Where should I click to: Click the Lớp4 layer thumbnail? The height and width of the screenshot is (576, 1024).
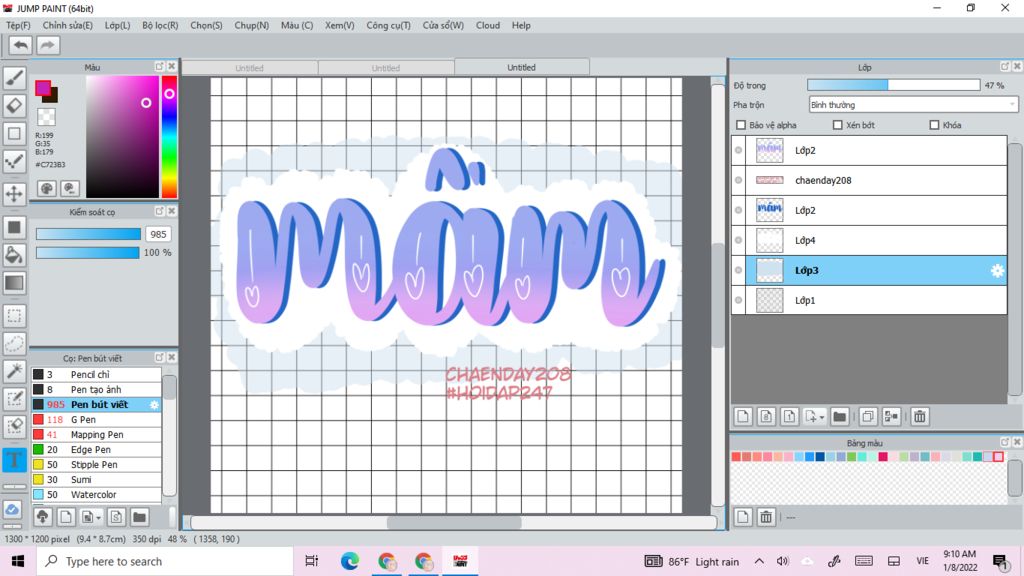[x=769, y=240]
